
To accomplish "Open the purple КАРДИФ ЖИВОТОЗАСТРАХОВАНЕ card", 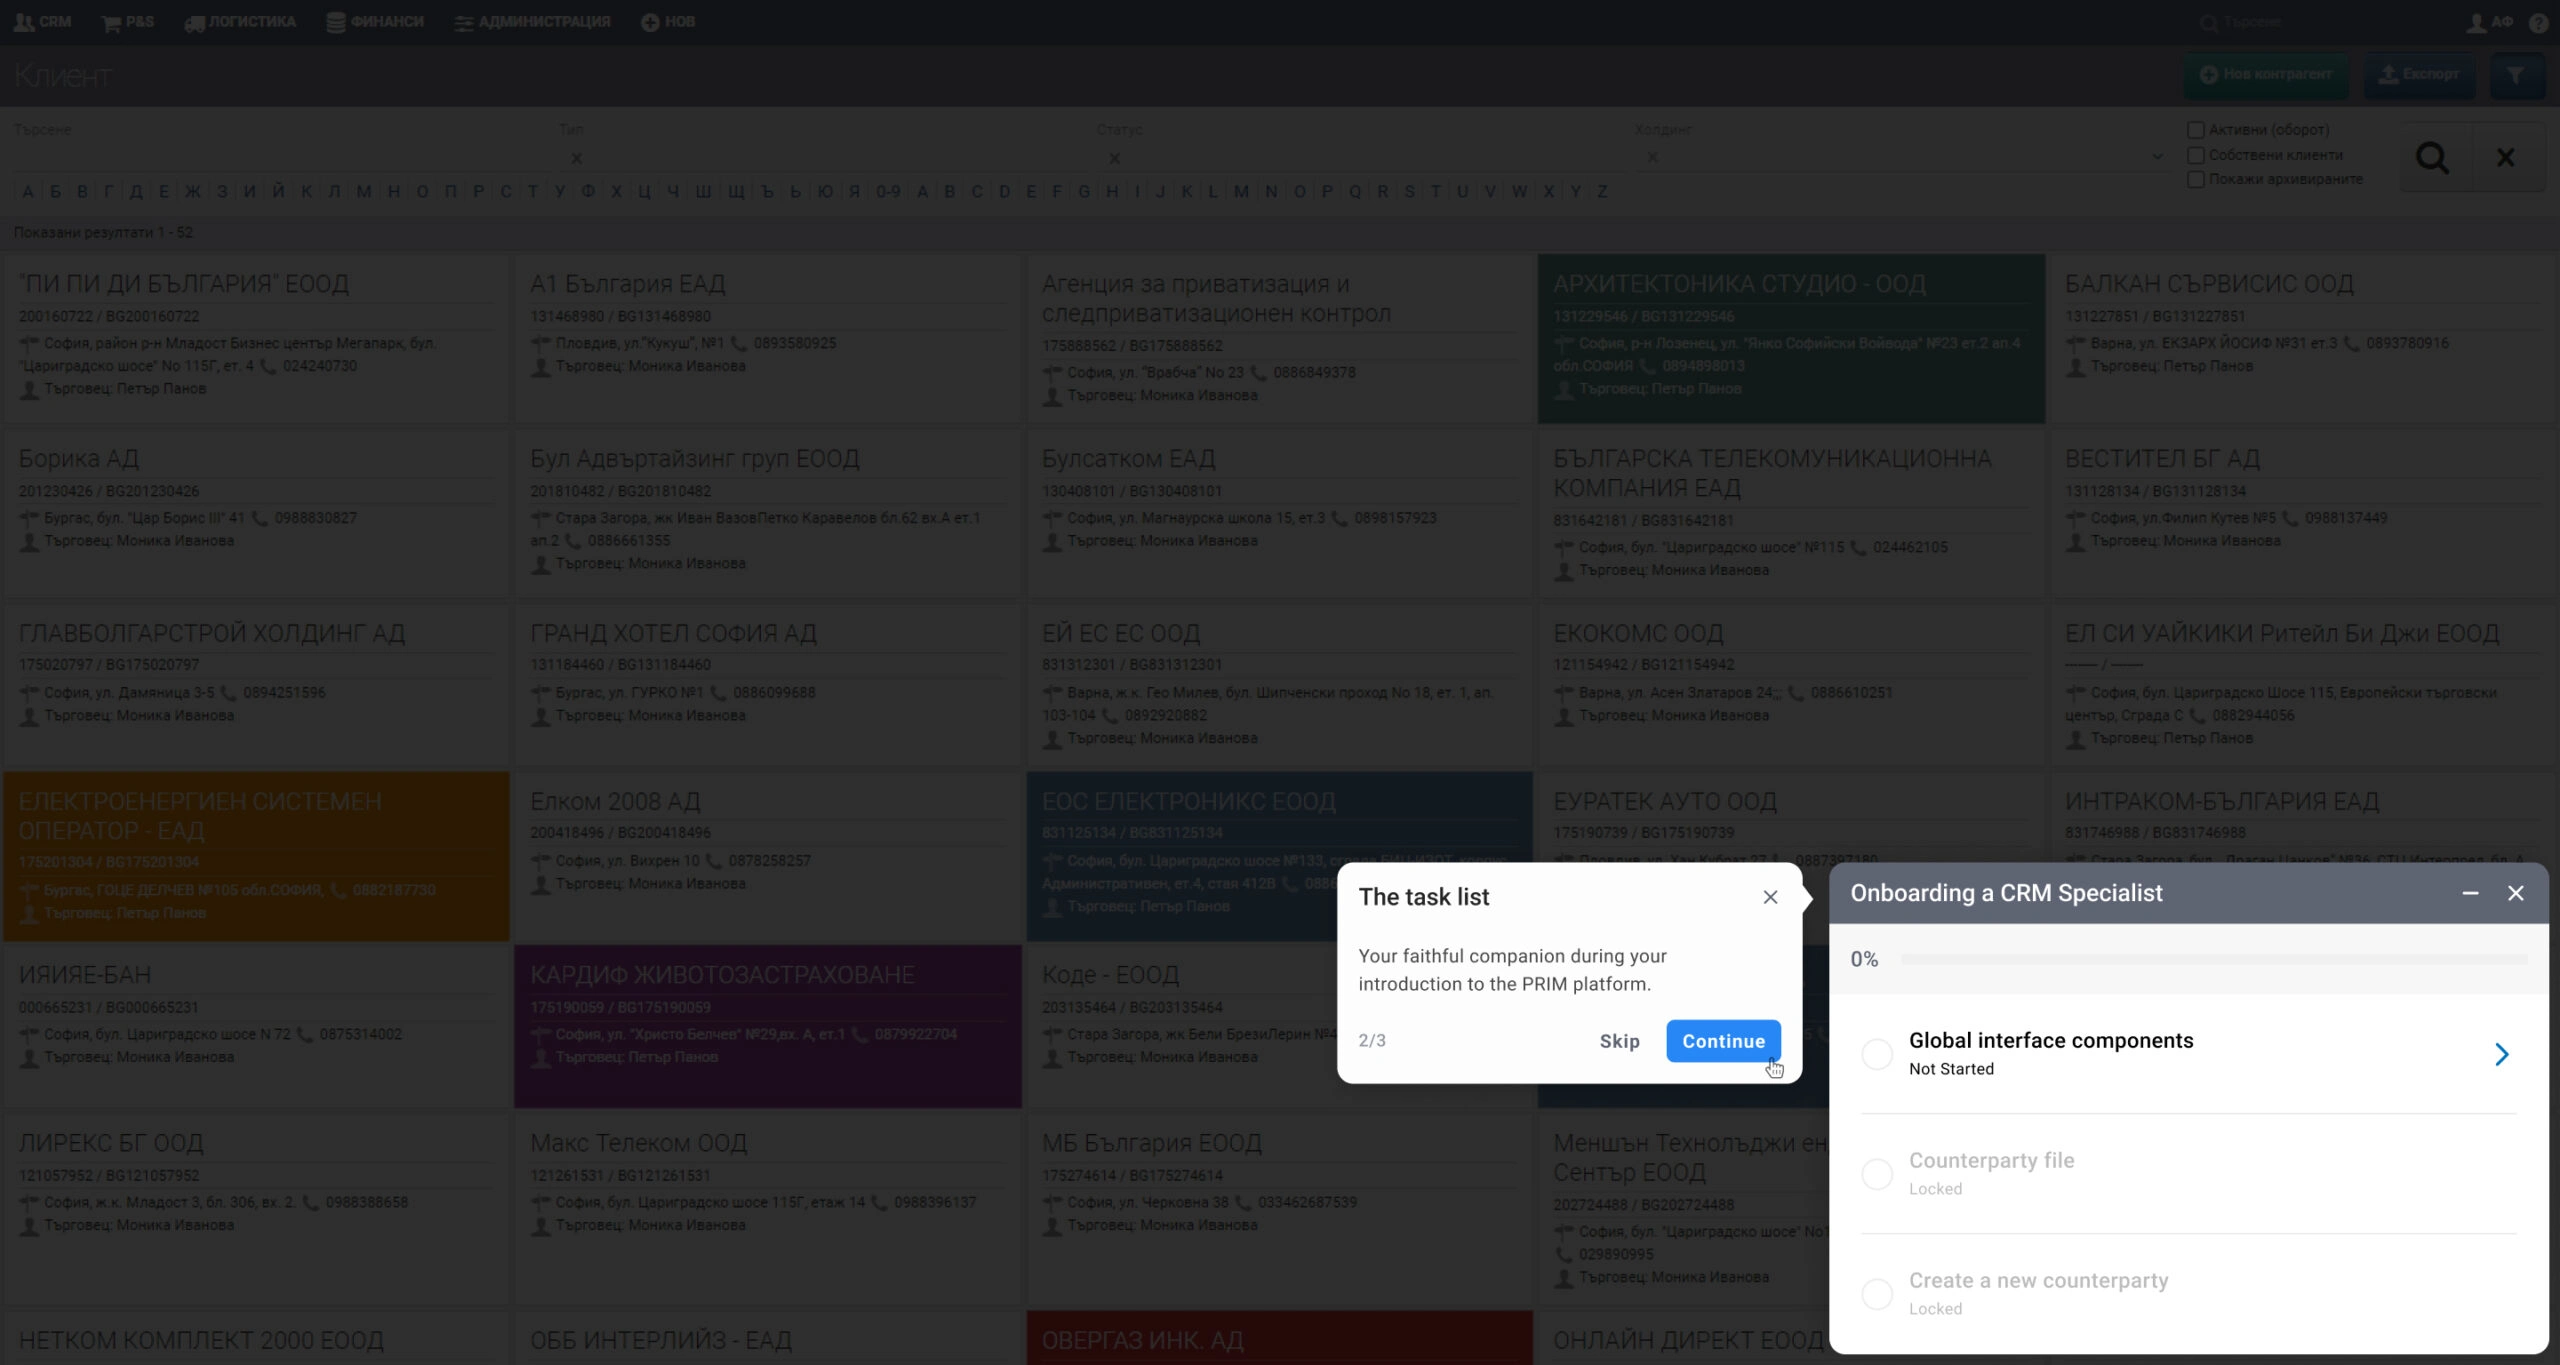I will 767,1026.
